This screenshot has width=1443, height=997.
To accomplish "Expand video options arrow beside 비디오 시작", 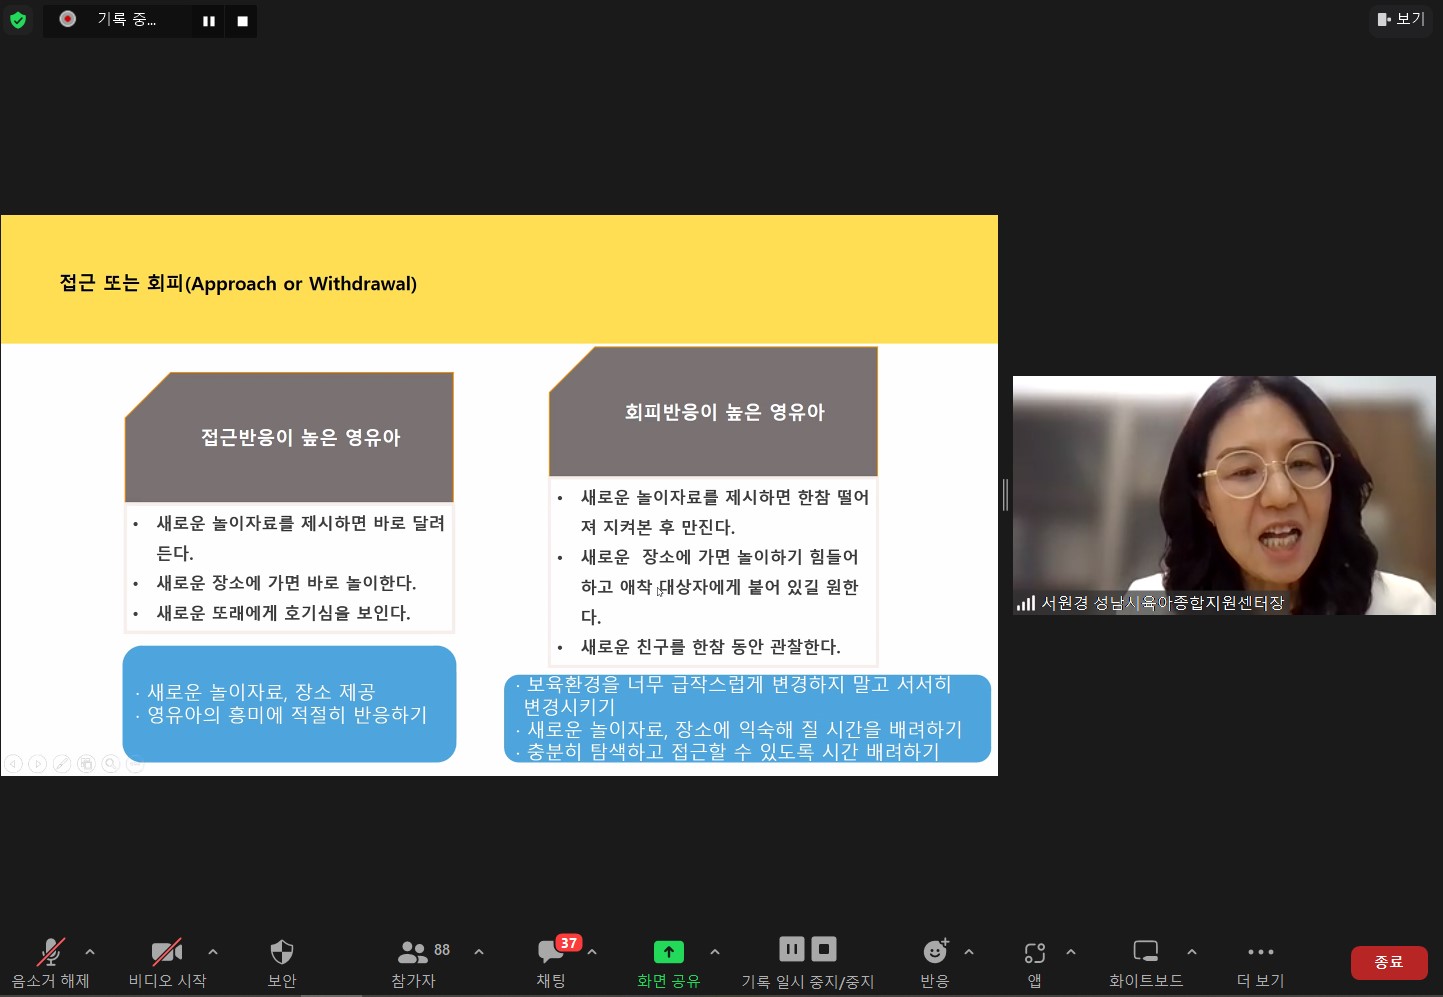I will [x=213, y=952].
